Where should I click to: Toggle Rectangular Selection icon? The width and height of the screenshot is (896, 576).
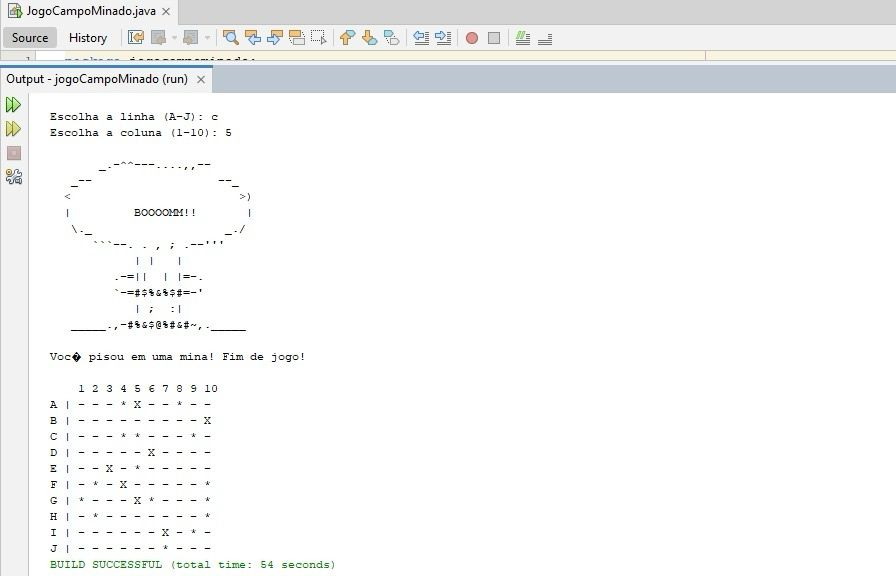(x=318, y=38)
